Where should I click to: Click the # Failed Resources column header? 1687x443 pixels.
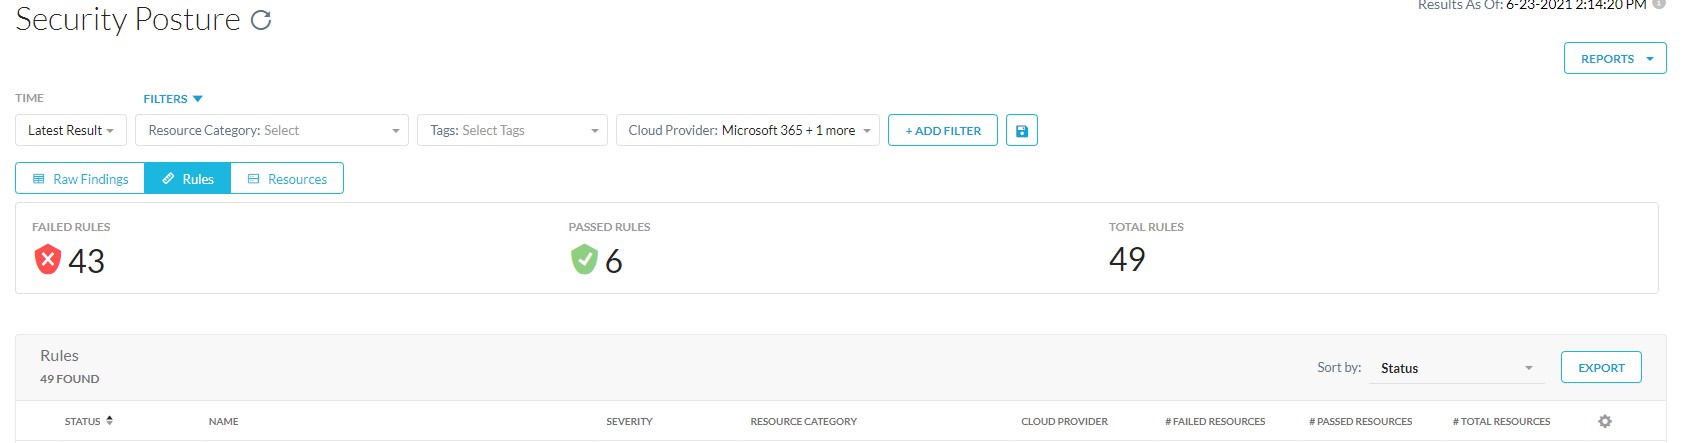pos(1215,422)
